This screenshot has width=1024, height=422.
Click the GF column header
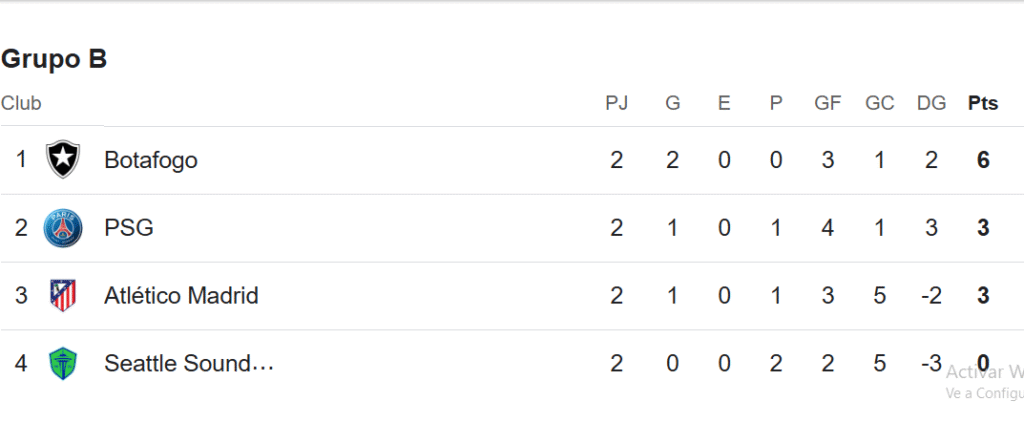point(827,103)
